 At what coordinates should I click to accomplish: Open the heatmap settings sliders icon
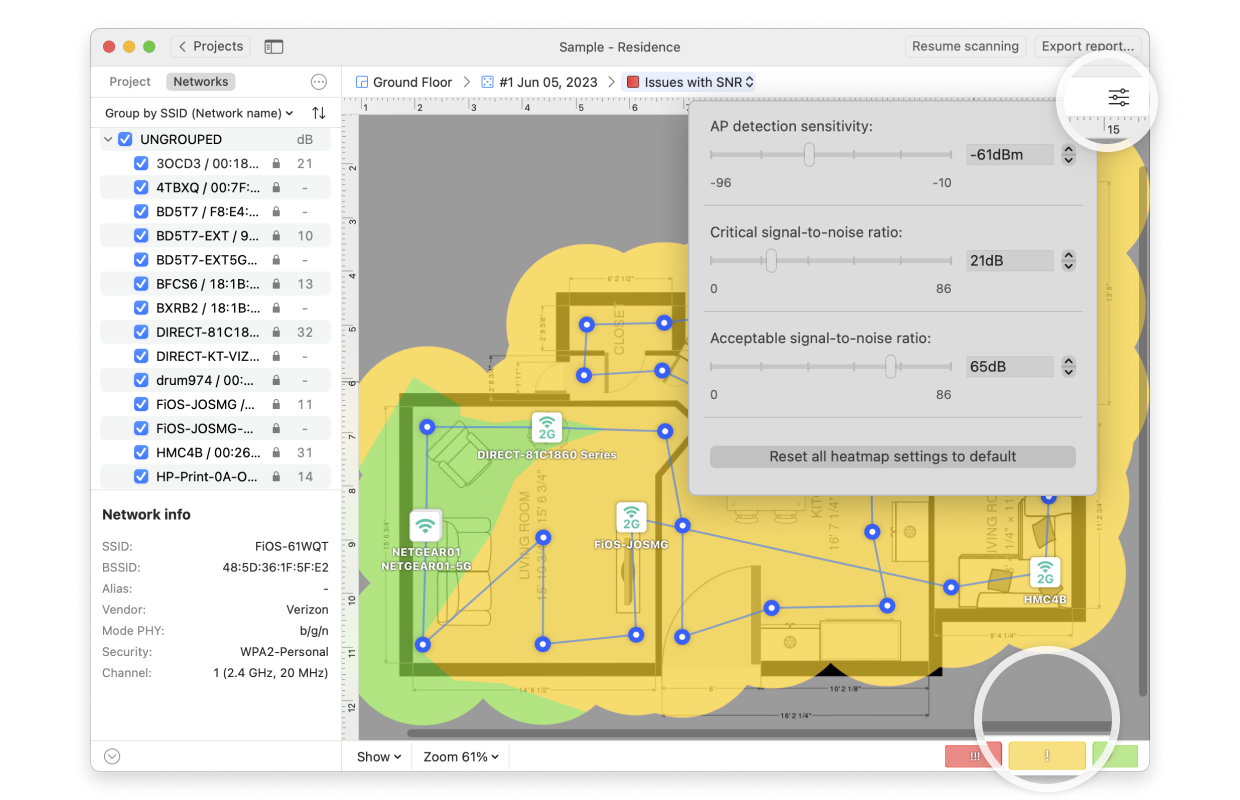[x=1118, y=97]
